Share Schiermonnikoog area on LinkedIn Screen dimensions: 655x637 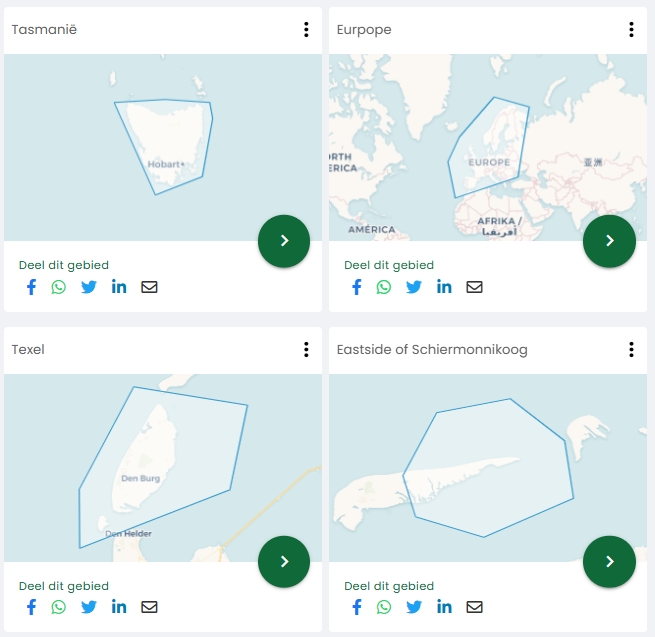[444, 607]
